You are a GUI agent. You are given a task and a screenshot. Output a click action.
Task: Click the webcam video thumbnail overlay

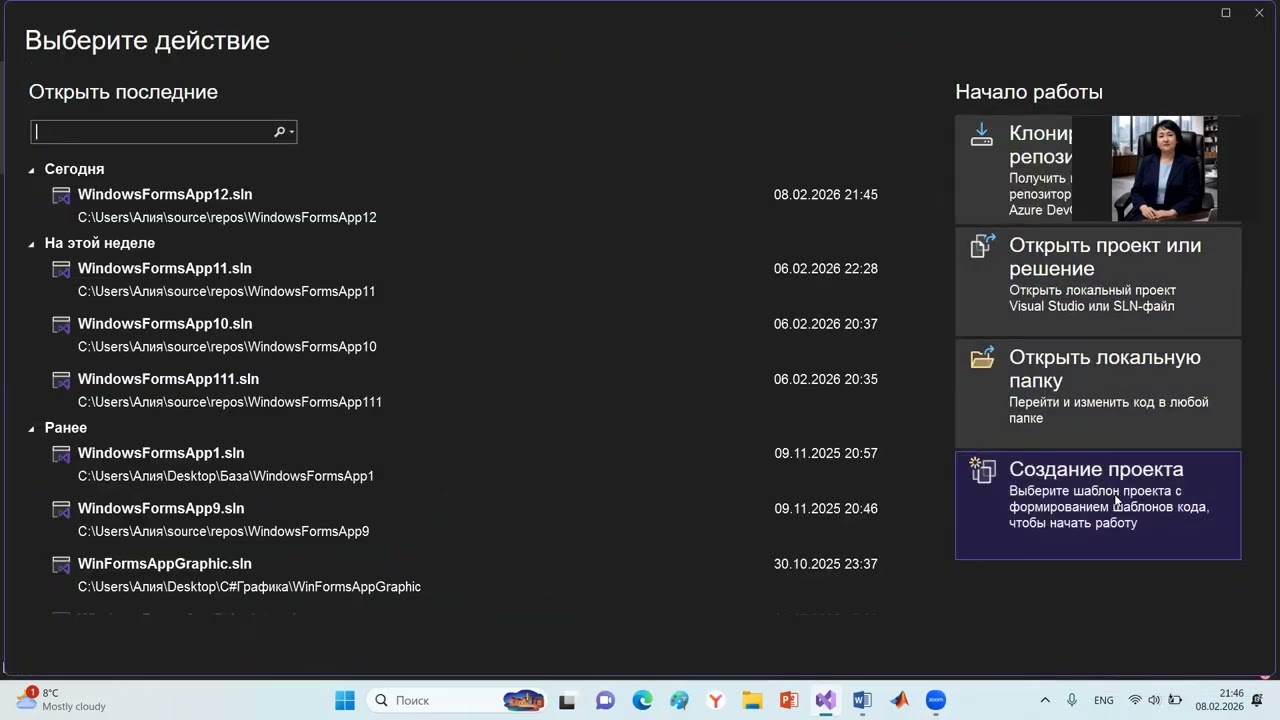pos(1164,168)
